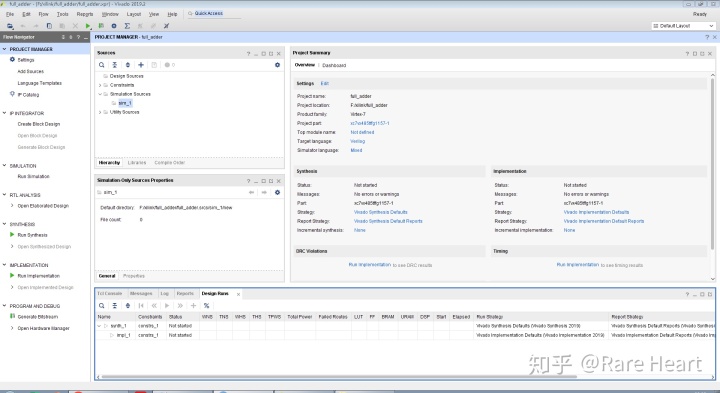This screenshot has width=720, height=393.
Task: Open Simulation-Only Sources Properties gear
Action: click(x=277, y=192)
